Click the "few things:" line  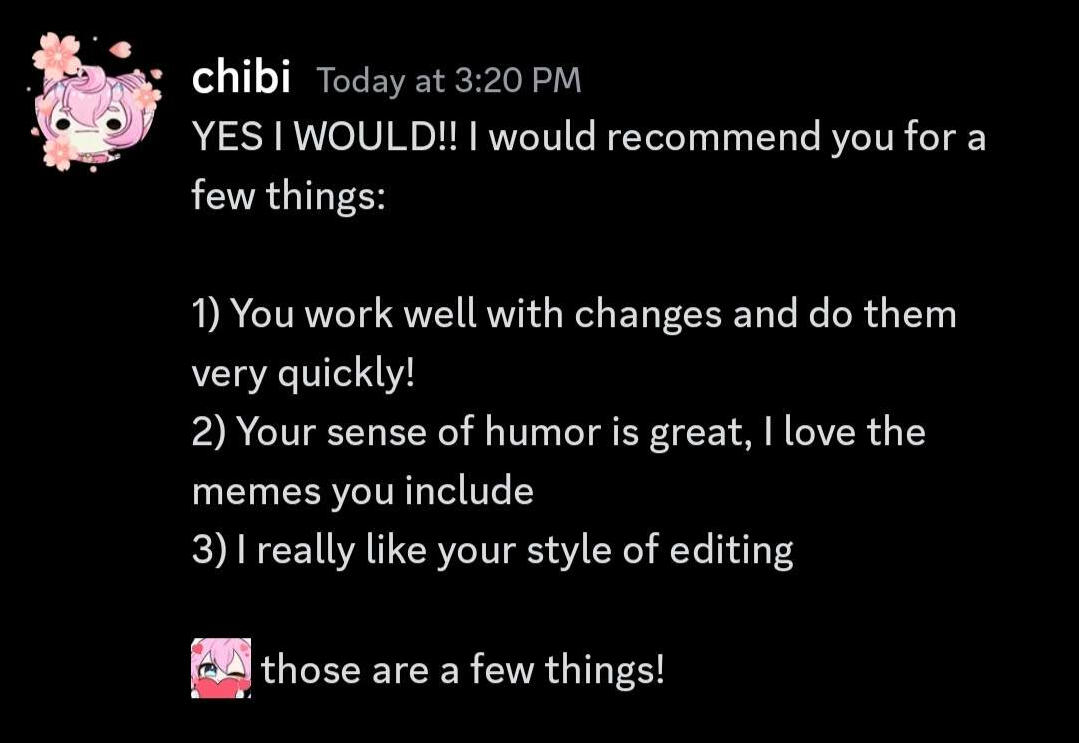(288, 196)
